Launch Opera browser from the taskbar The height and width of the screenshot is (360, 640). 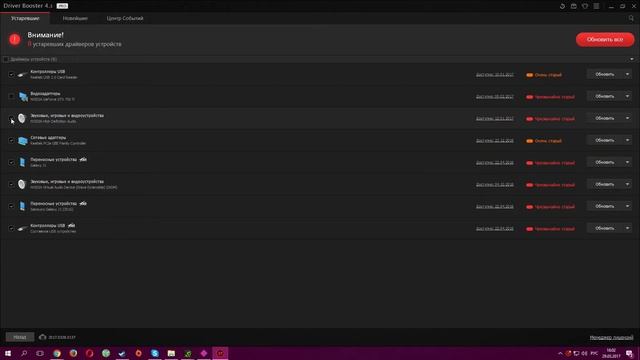coord(89,353)
